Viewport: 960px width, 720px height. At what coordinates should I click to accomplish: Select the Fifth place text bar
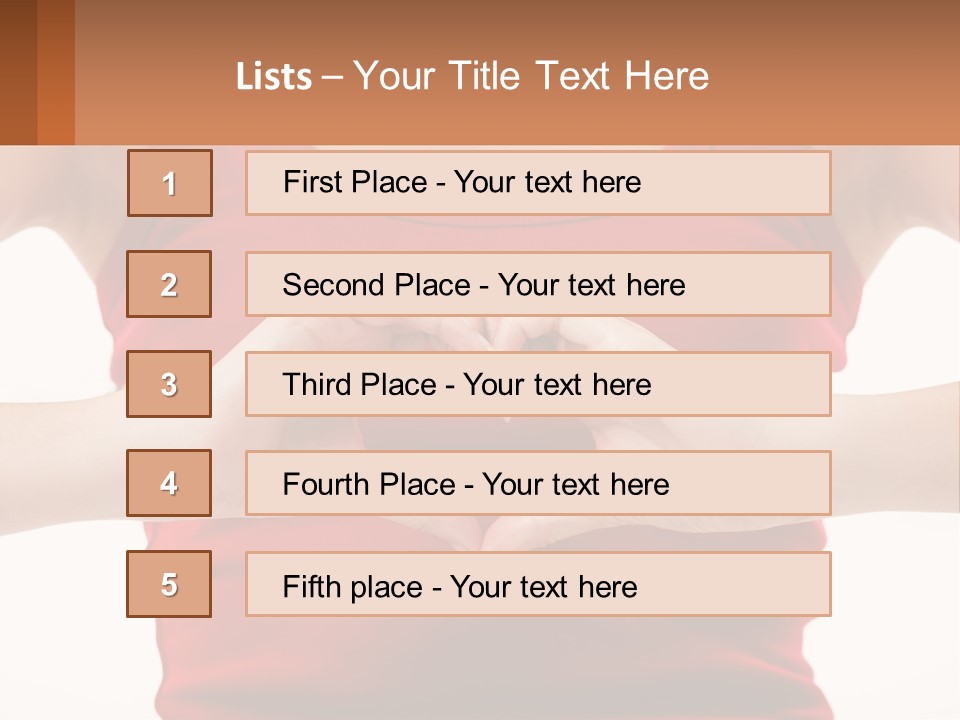[x=538, y=584]
